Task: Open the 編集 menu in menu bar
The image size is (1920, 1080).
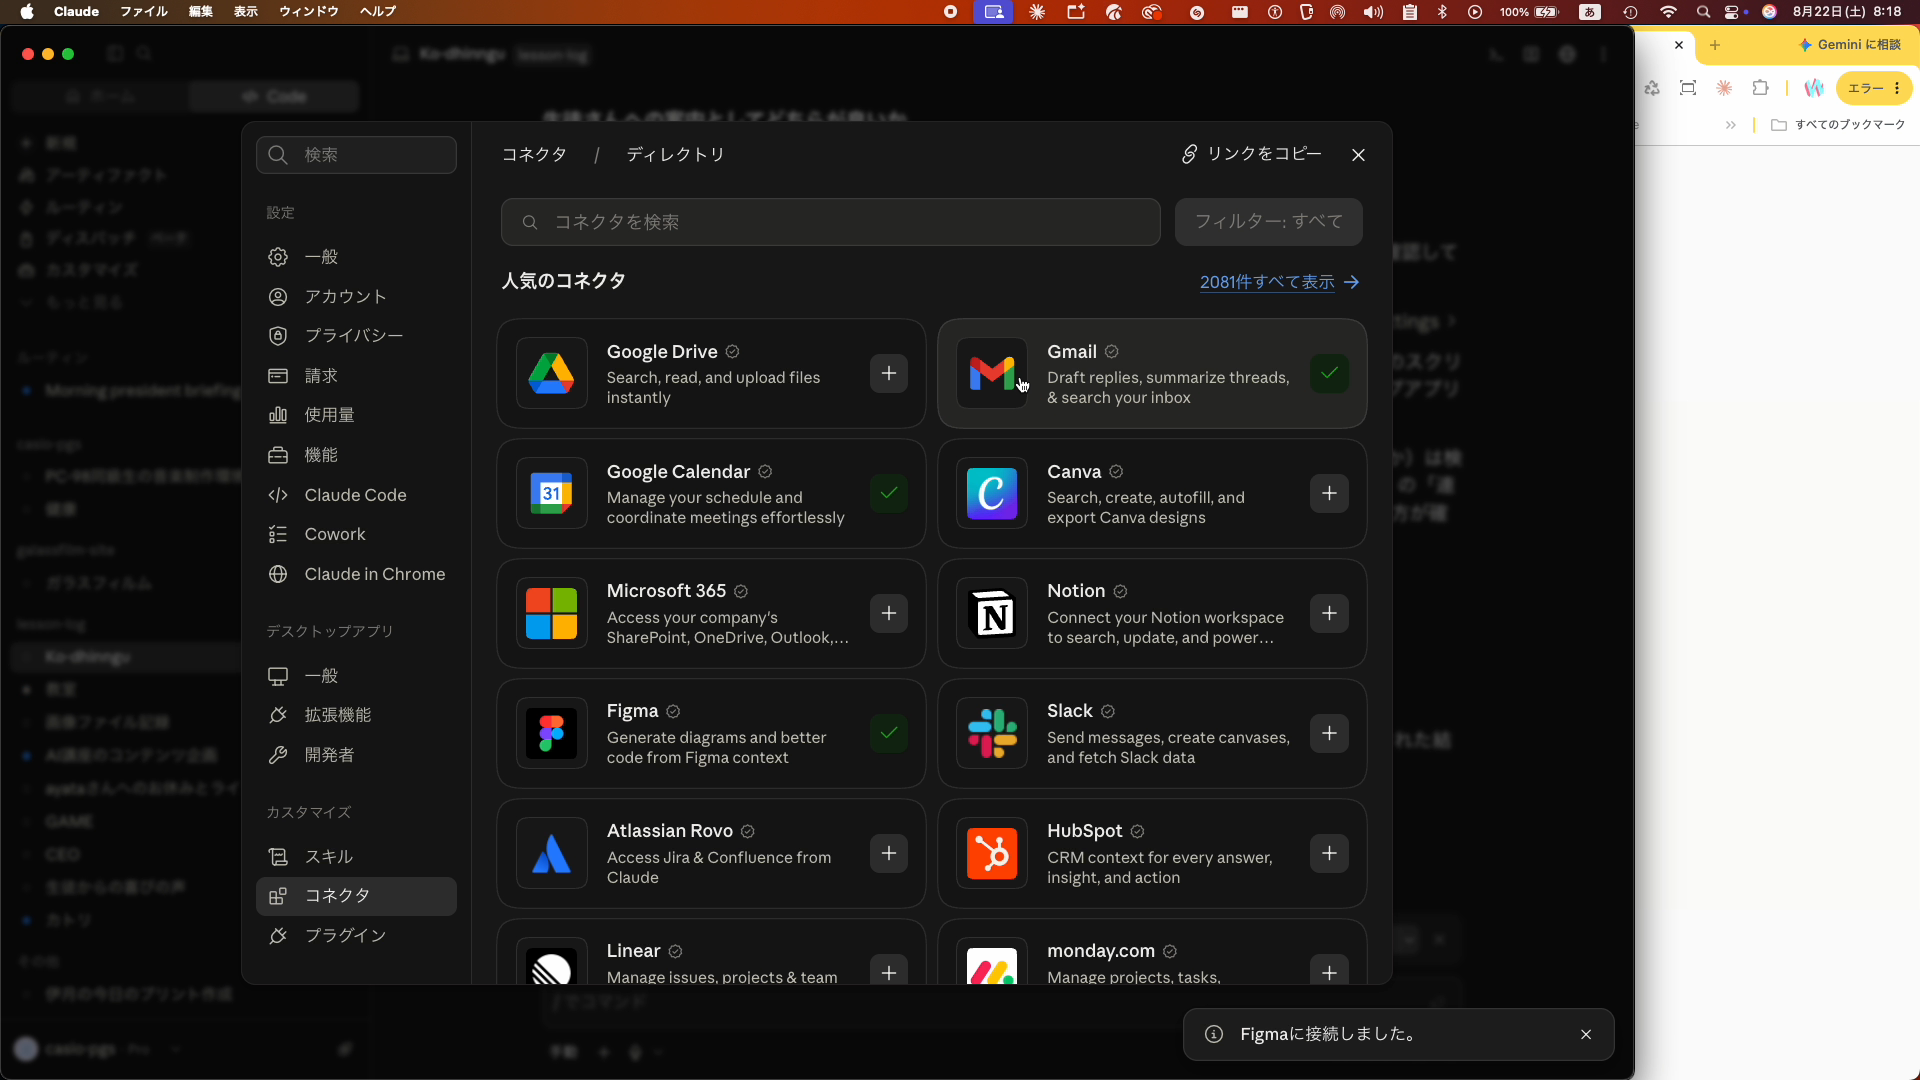Action: point(201,12)
